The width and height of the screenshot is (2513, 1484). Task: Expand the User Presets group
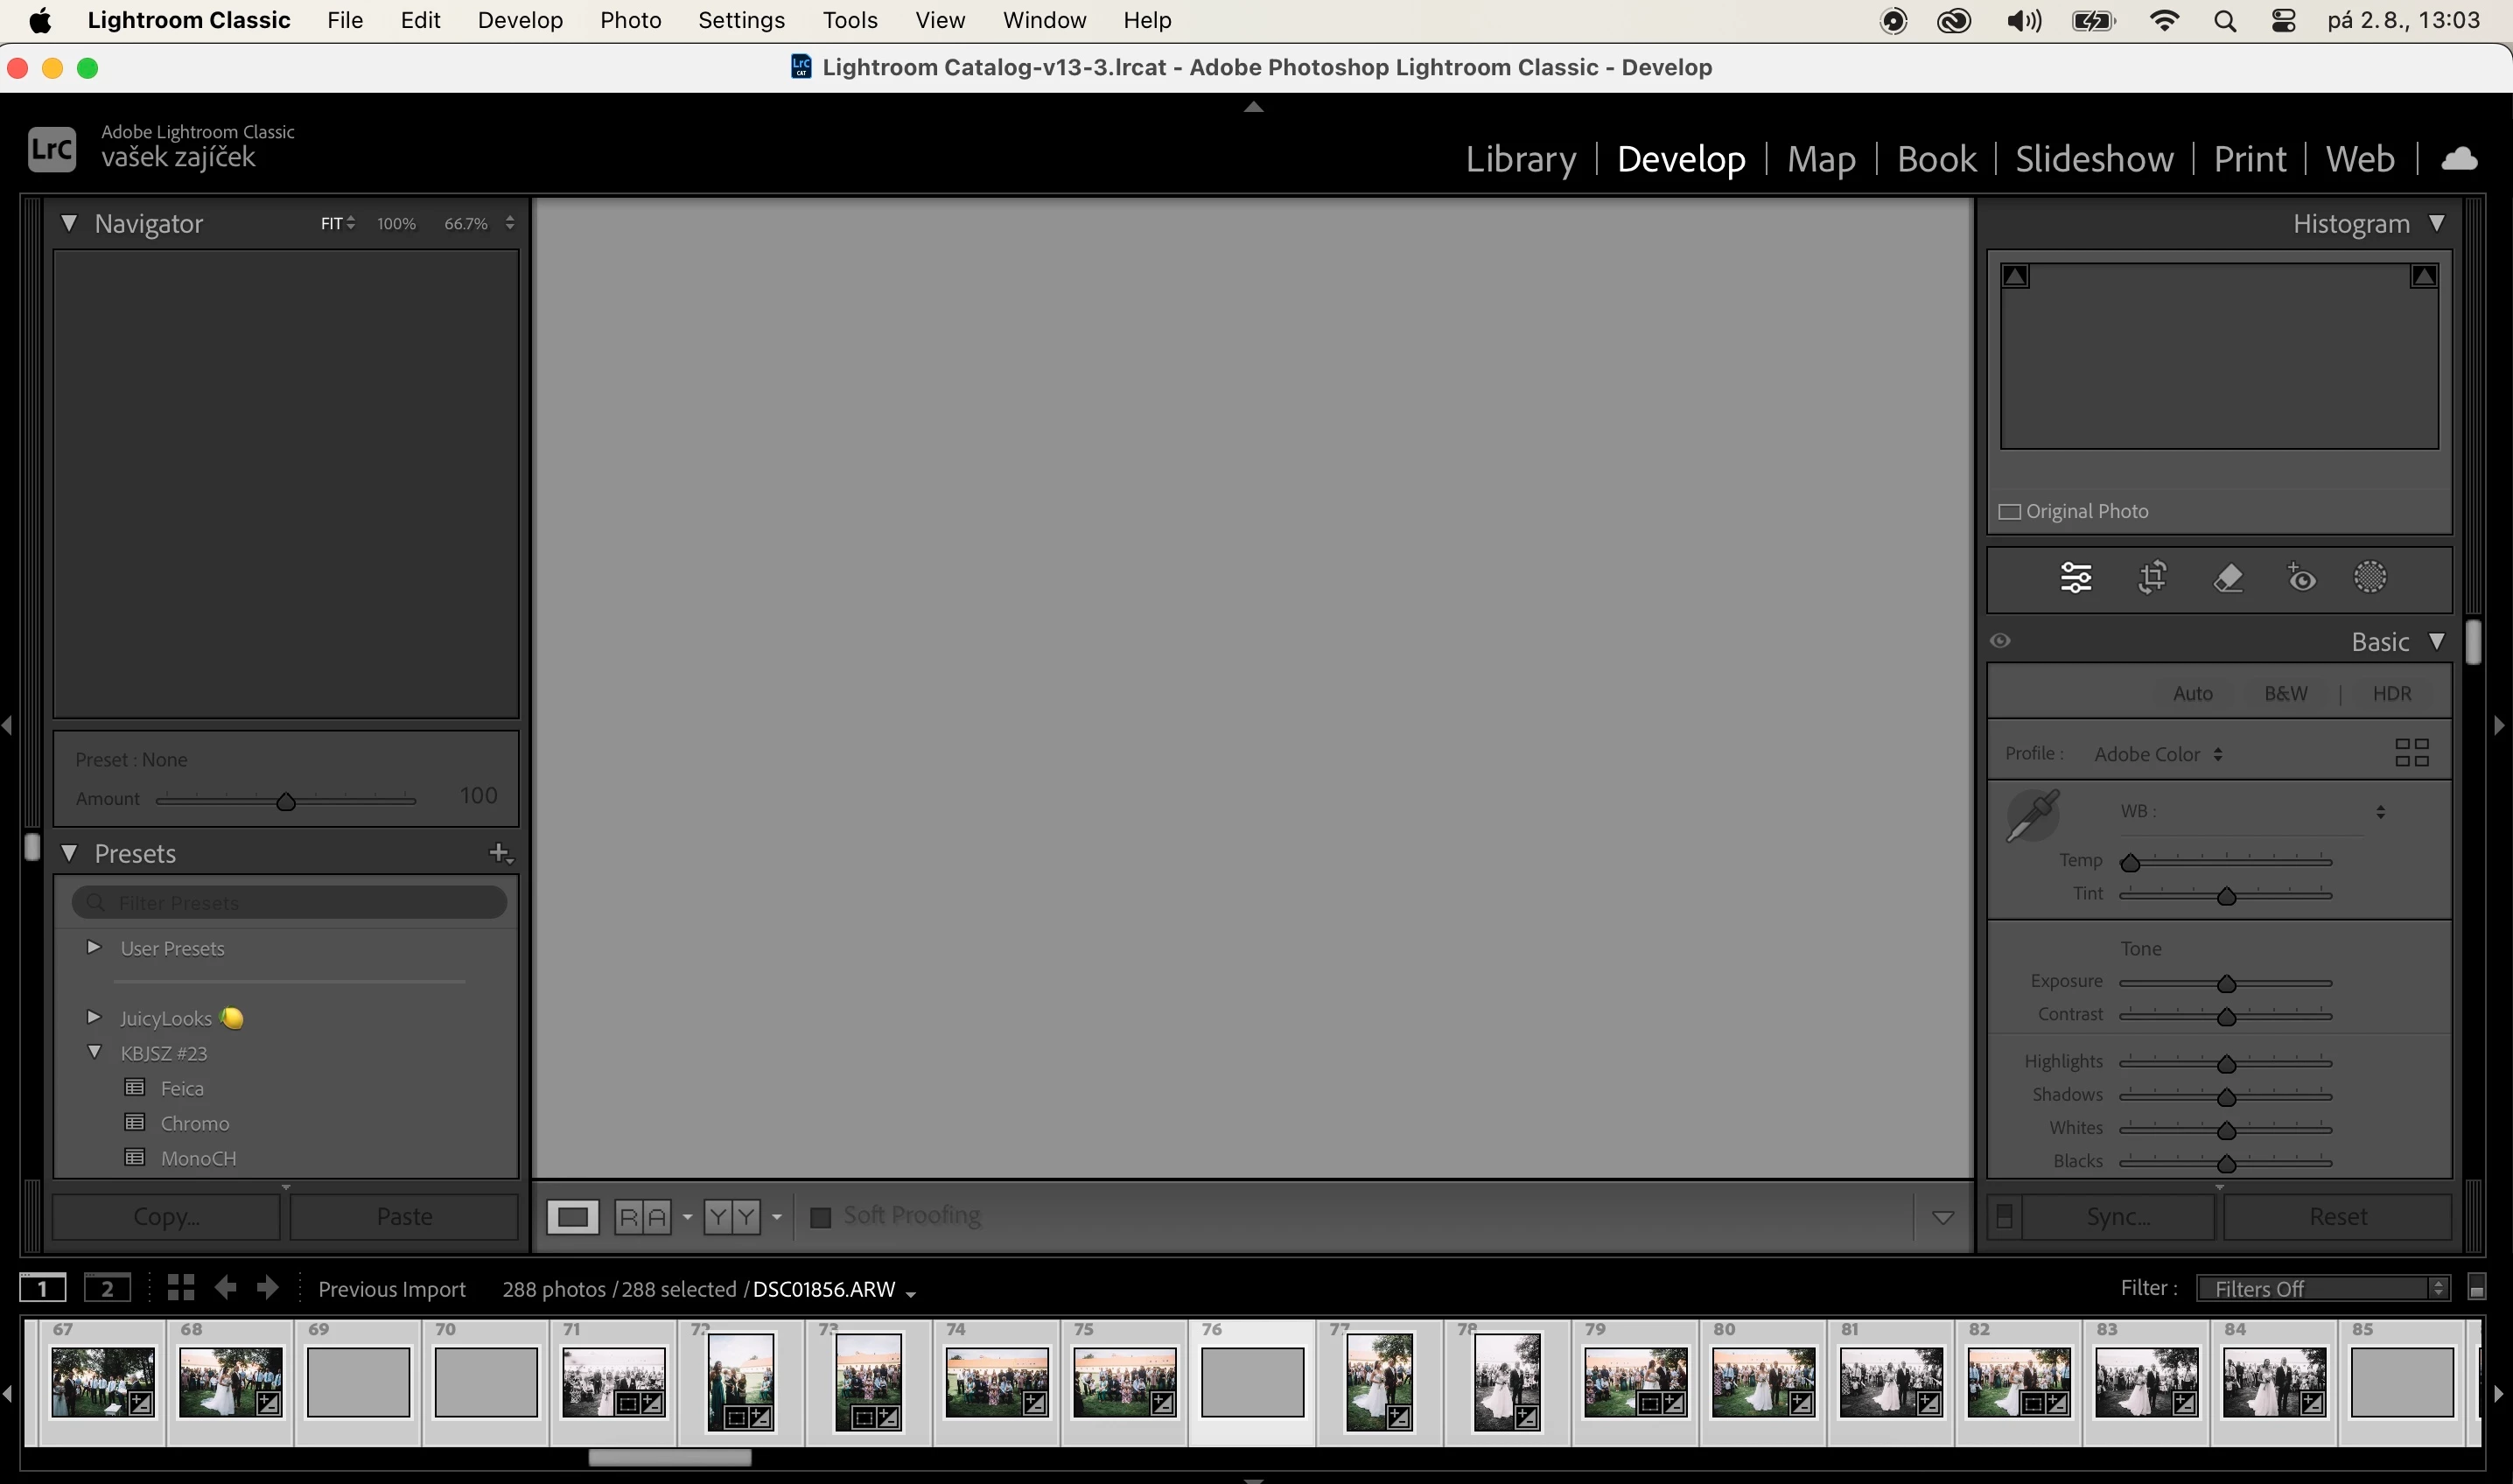click(94, 947)
